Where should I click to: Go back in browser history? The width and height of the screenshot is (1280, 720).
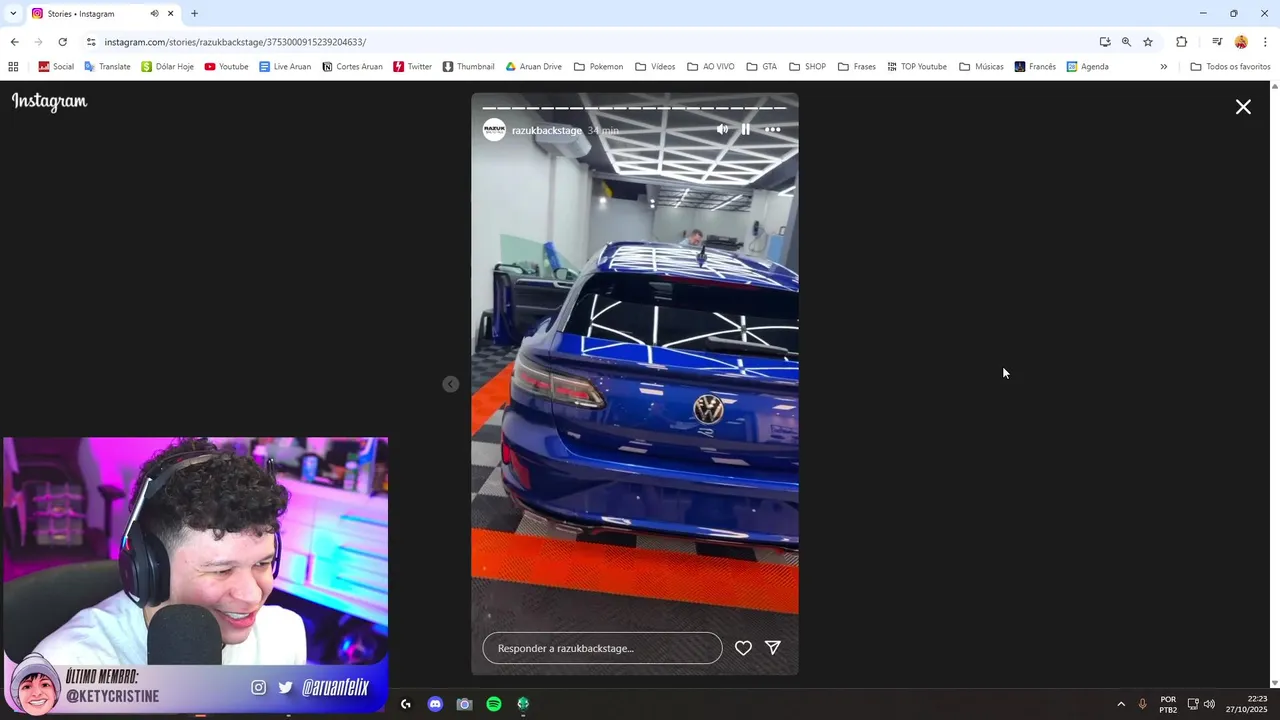[14, 42]
